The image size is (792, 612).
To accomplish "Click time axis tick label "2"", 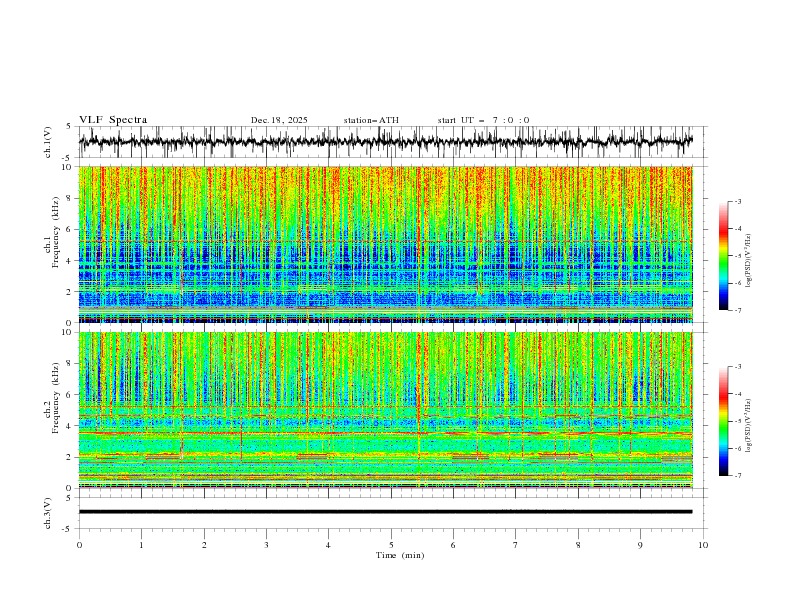I will 204,545.
